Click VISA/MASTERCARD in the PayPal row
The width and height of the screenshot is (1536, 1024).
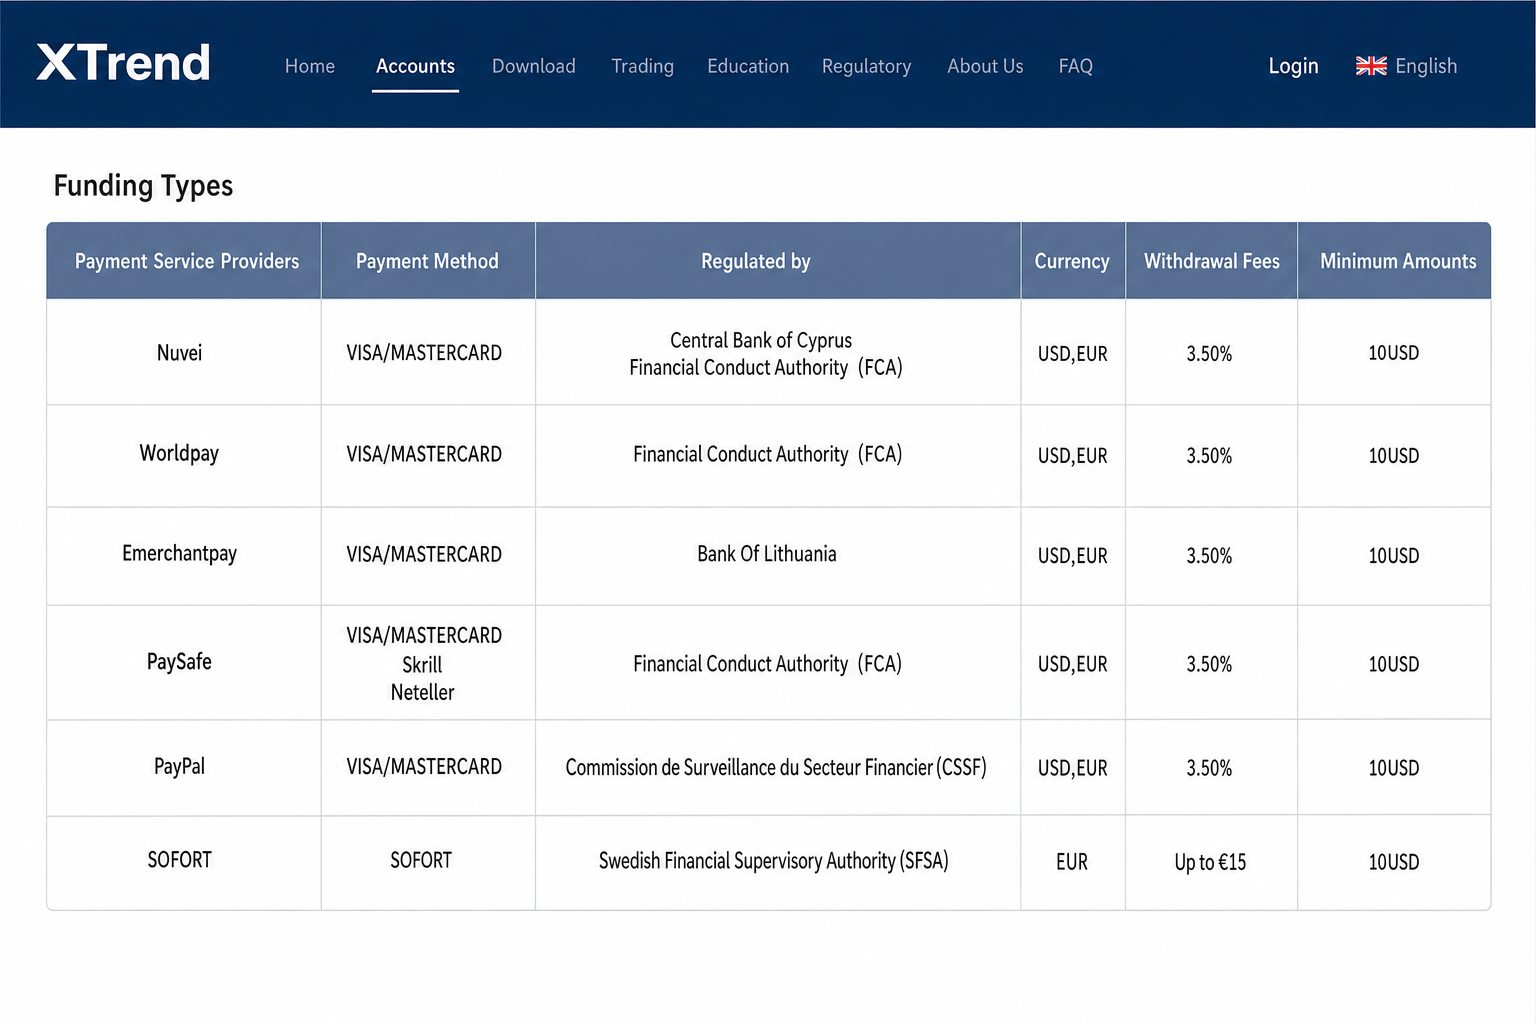424,767
